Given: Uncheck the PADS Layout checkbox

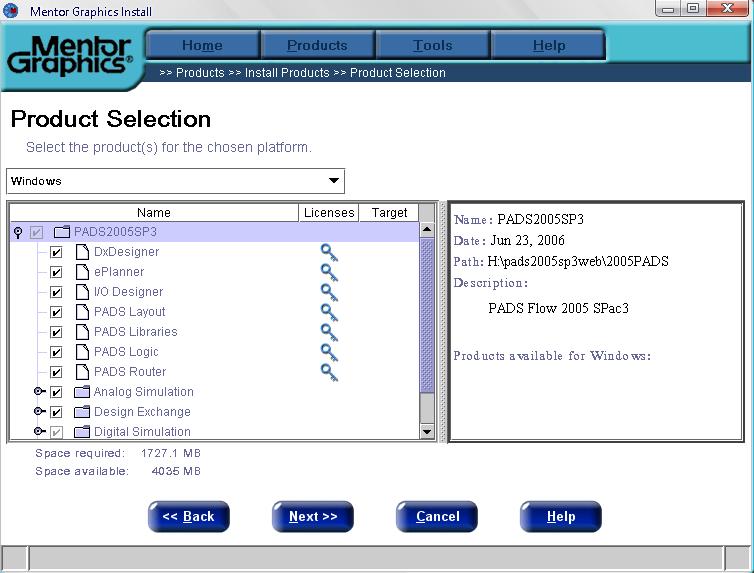Looking at the screenshot, I should [56, 312].
